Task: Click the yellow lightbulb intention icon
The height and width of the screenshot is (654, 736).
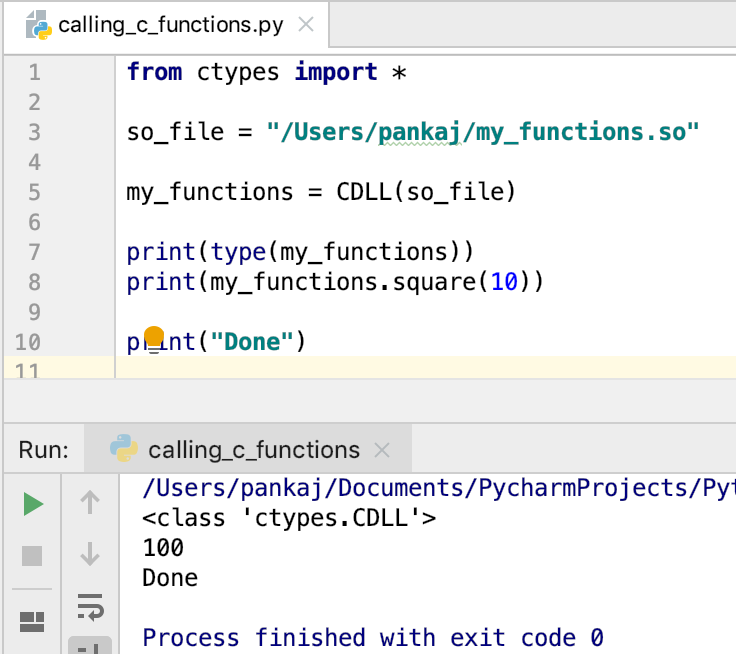Action: point(153,339)
